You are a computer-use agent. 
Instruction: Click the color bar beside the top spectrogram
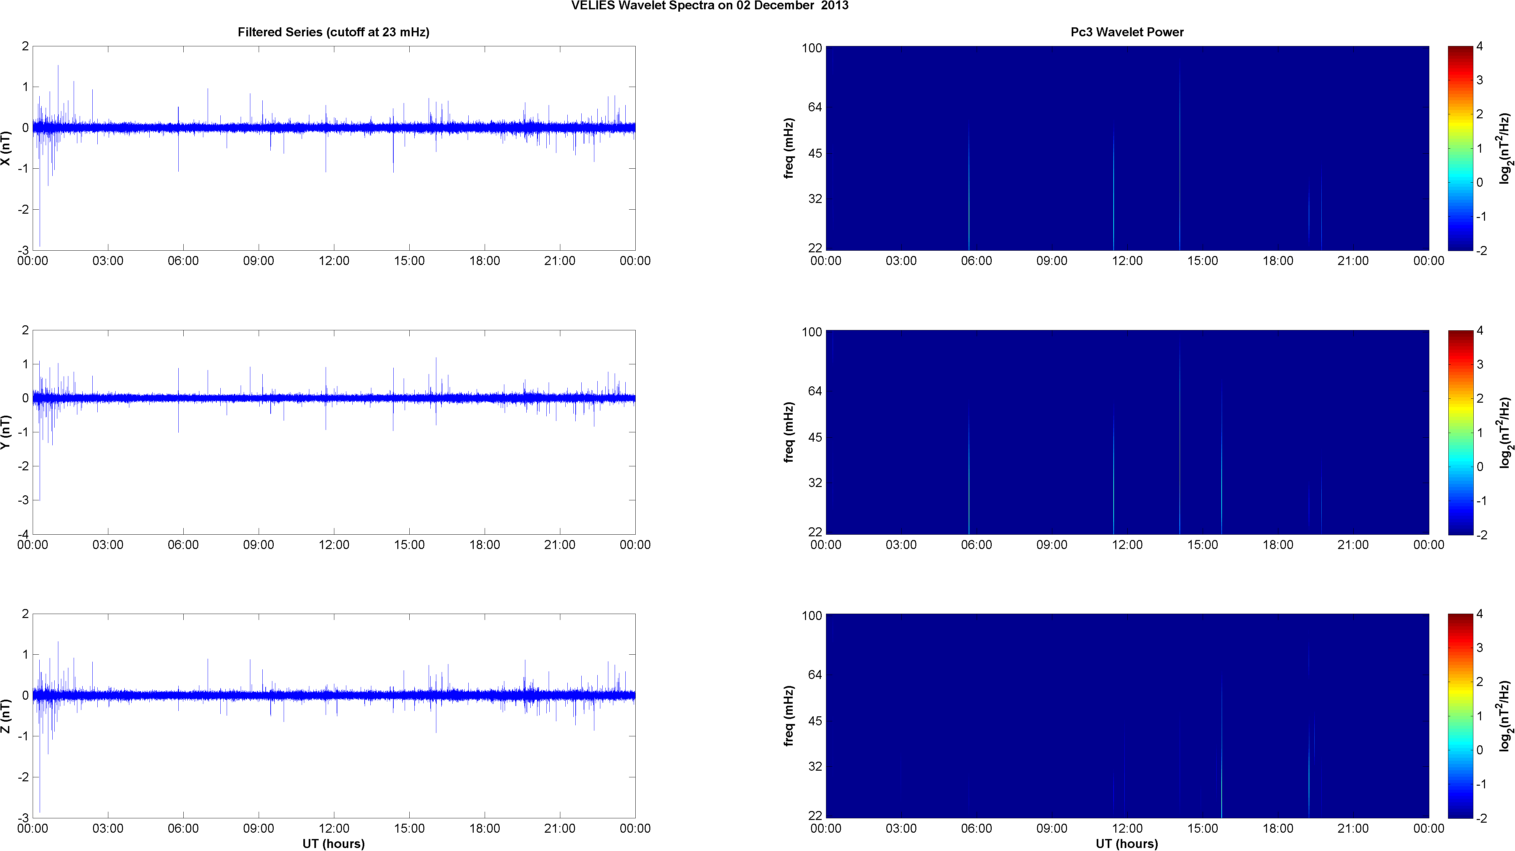point(1460,148)
